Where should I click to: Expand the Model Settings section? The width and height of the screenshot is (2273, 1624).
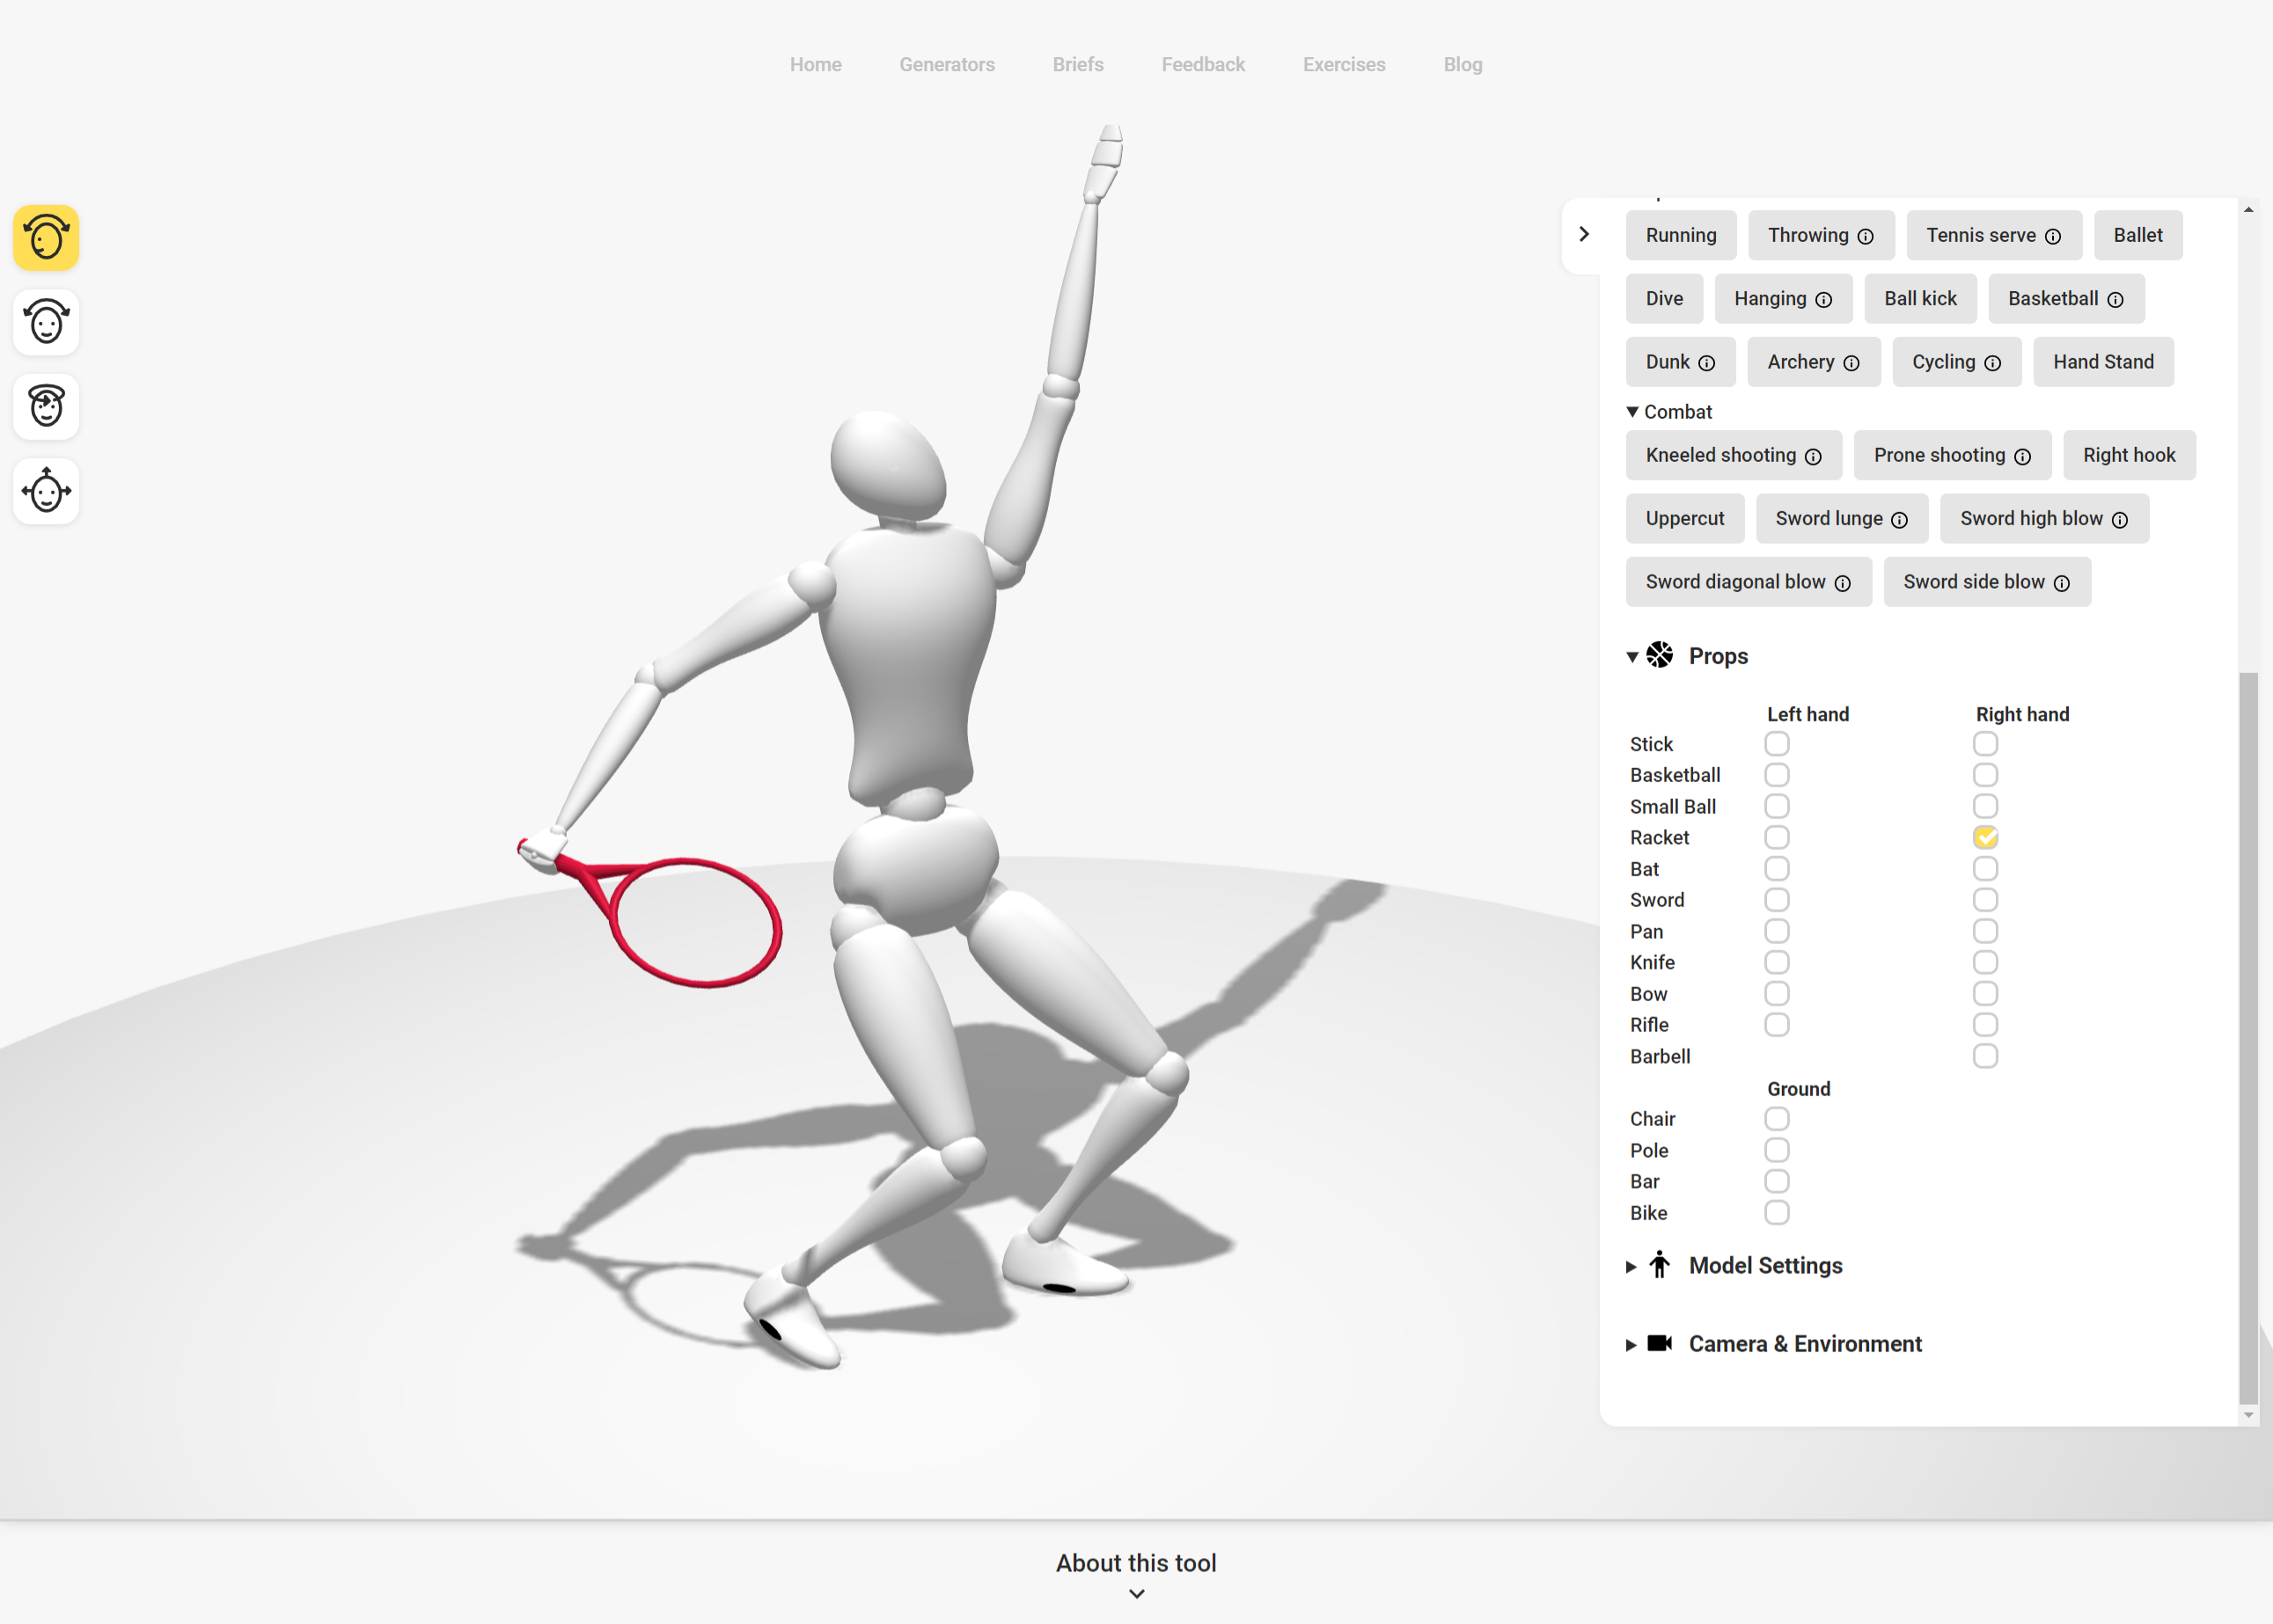(1765, 1265)
